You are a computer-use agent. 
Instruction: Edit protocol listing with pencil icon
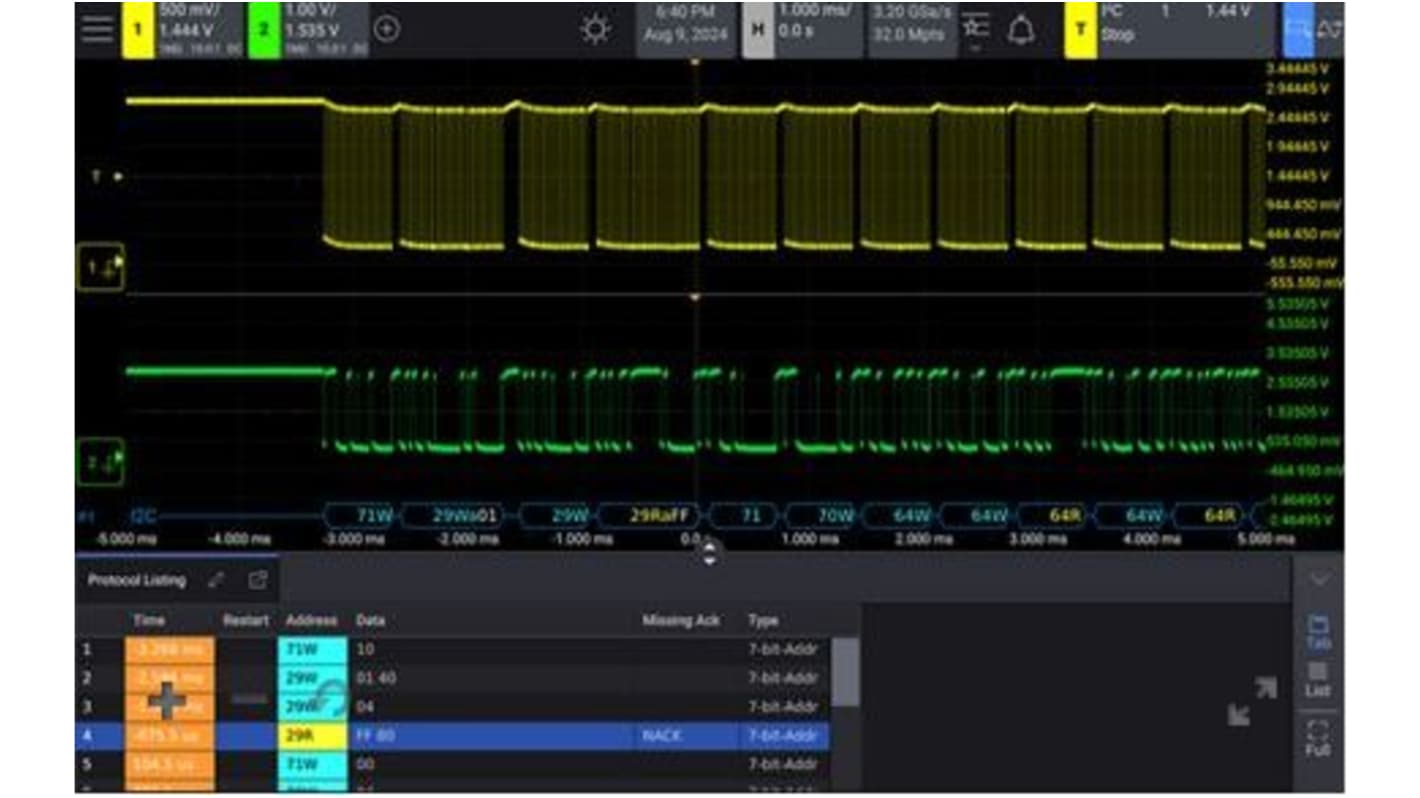tap(217, 580)
